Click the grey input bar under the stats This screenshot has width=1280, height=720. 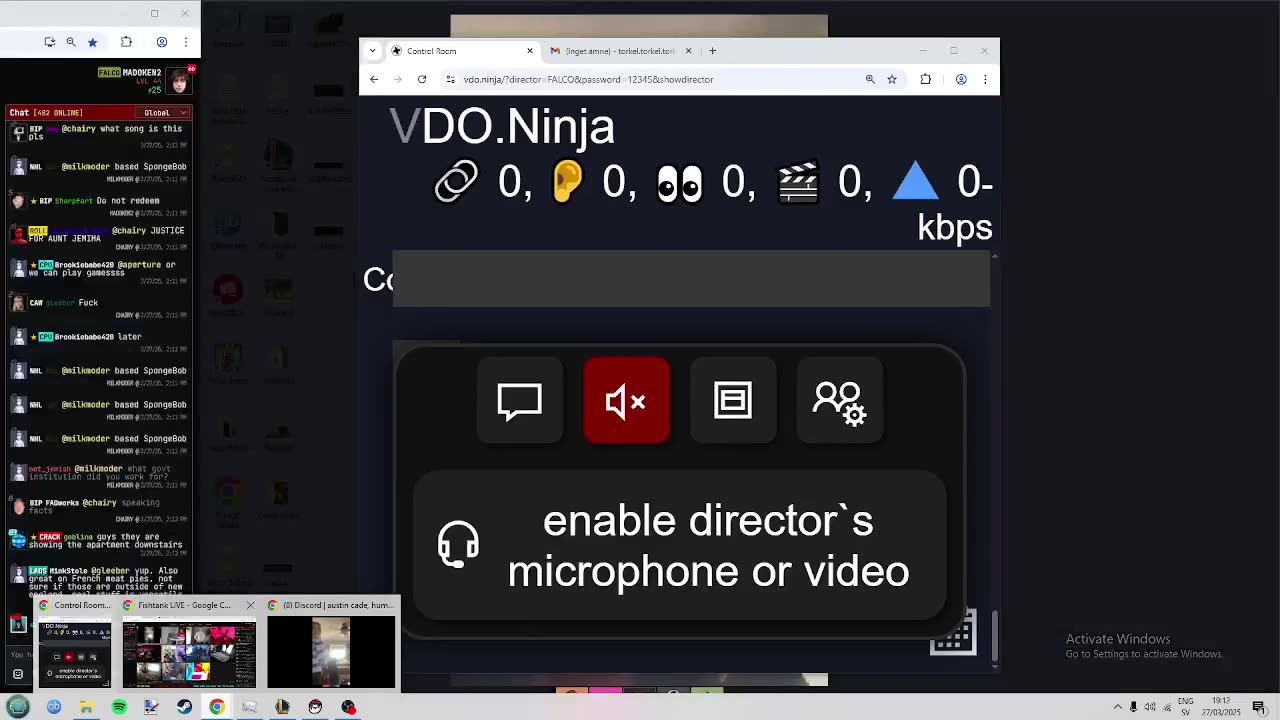(x=691, y=279)
